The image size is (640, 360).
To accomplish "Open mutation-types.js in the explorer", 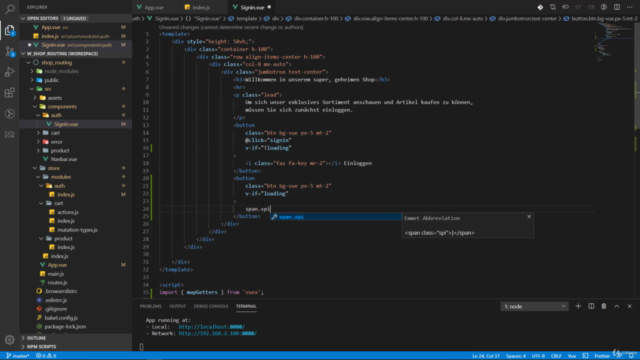I will pos(77,230).
